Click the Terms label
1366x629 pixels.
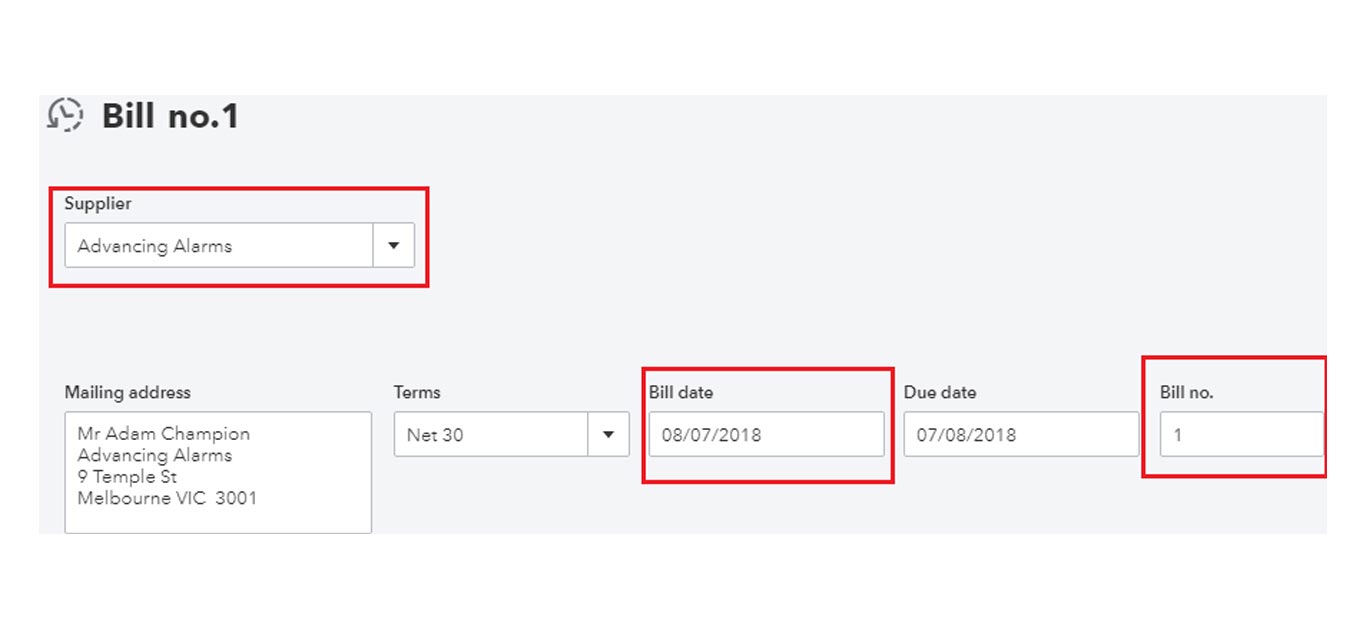pos(417,392)
